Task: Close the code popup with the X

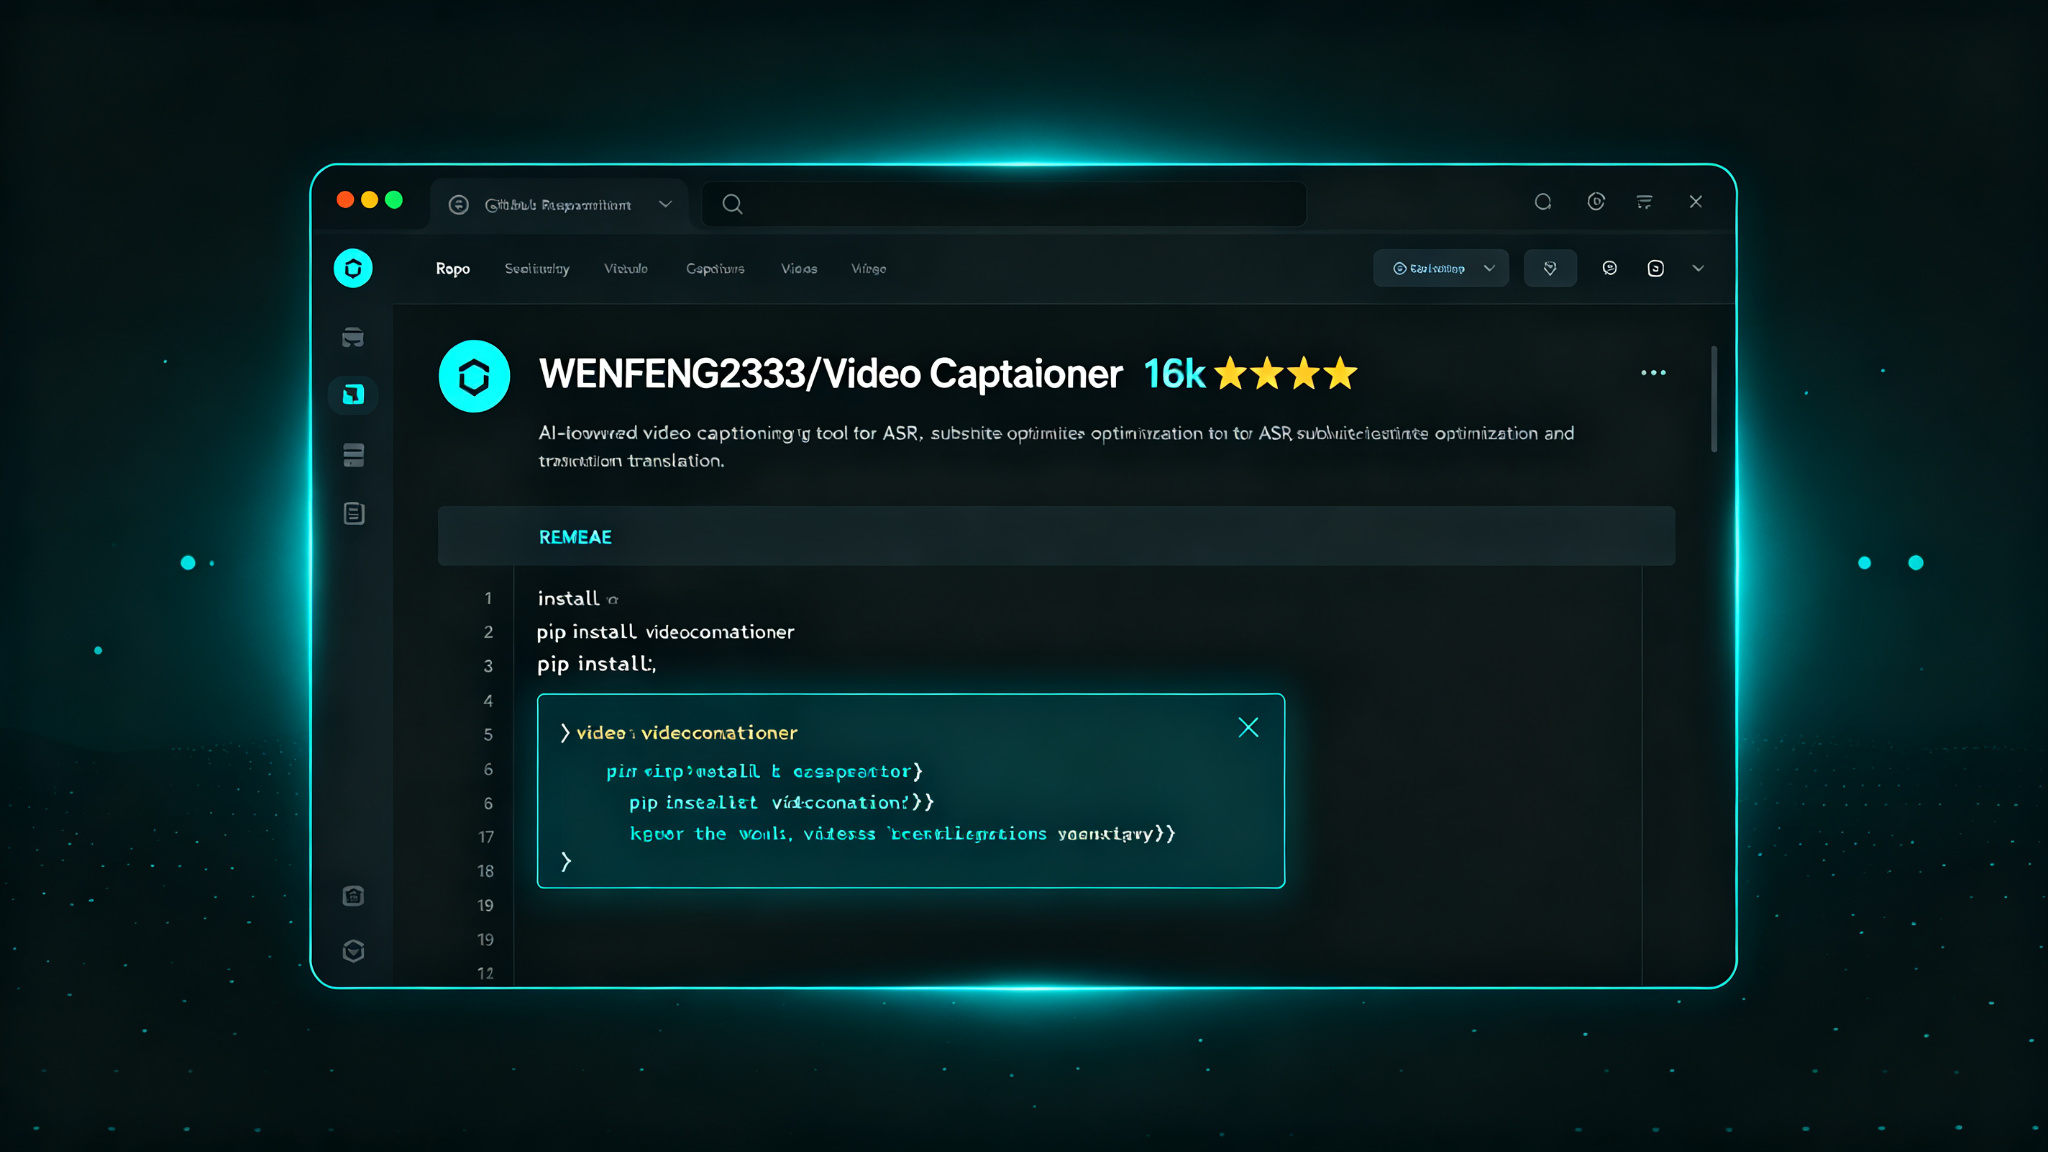Action: coord(1248,727)
